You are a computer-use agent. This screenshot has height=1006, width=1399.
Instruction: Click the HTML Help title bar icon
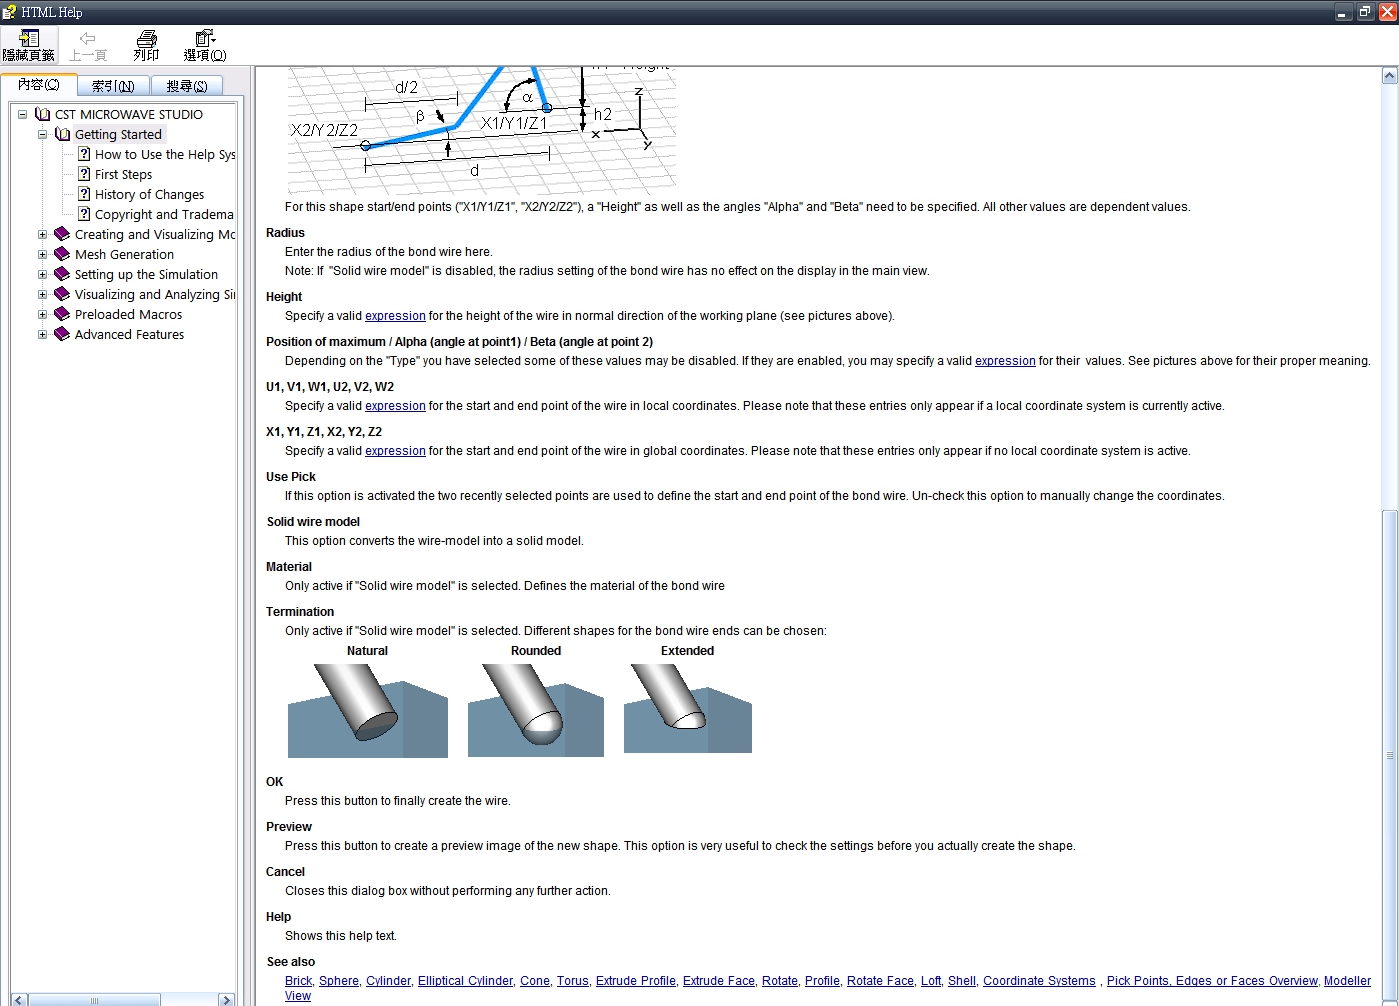click(x=9, y=12)
